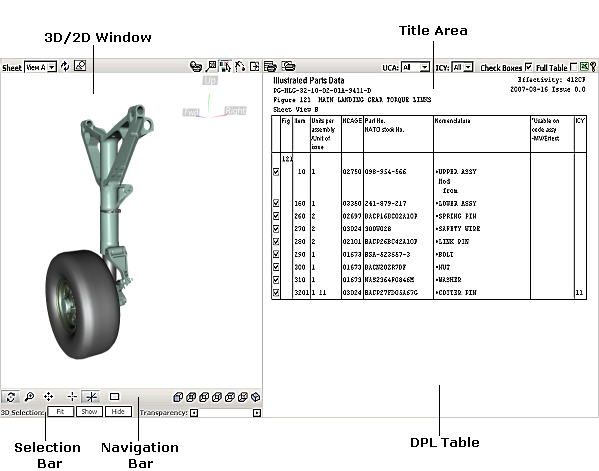Click the green Excel export icon

pos(584,67)
